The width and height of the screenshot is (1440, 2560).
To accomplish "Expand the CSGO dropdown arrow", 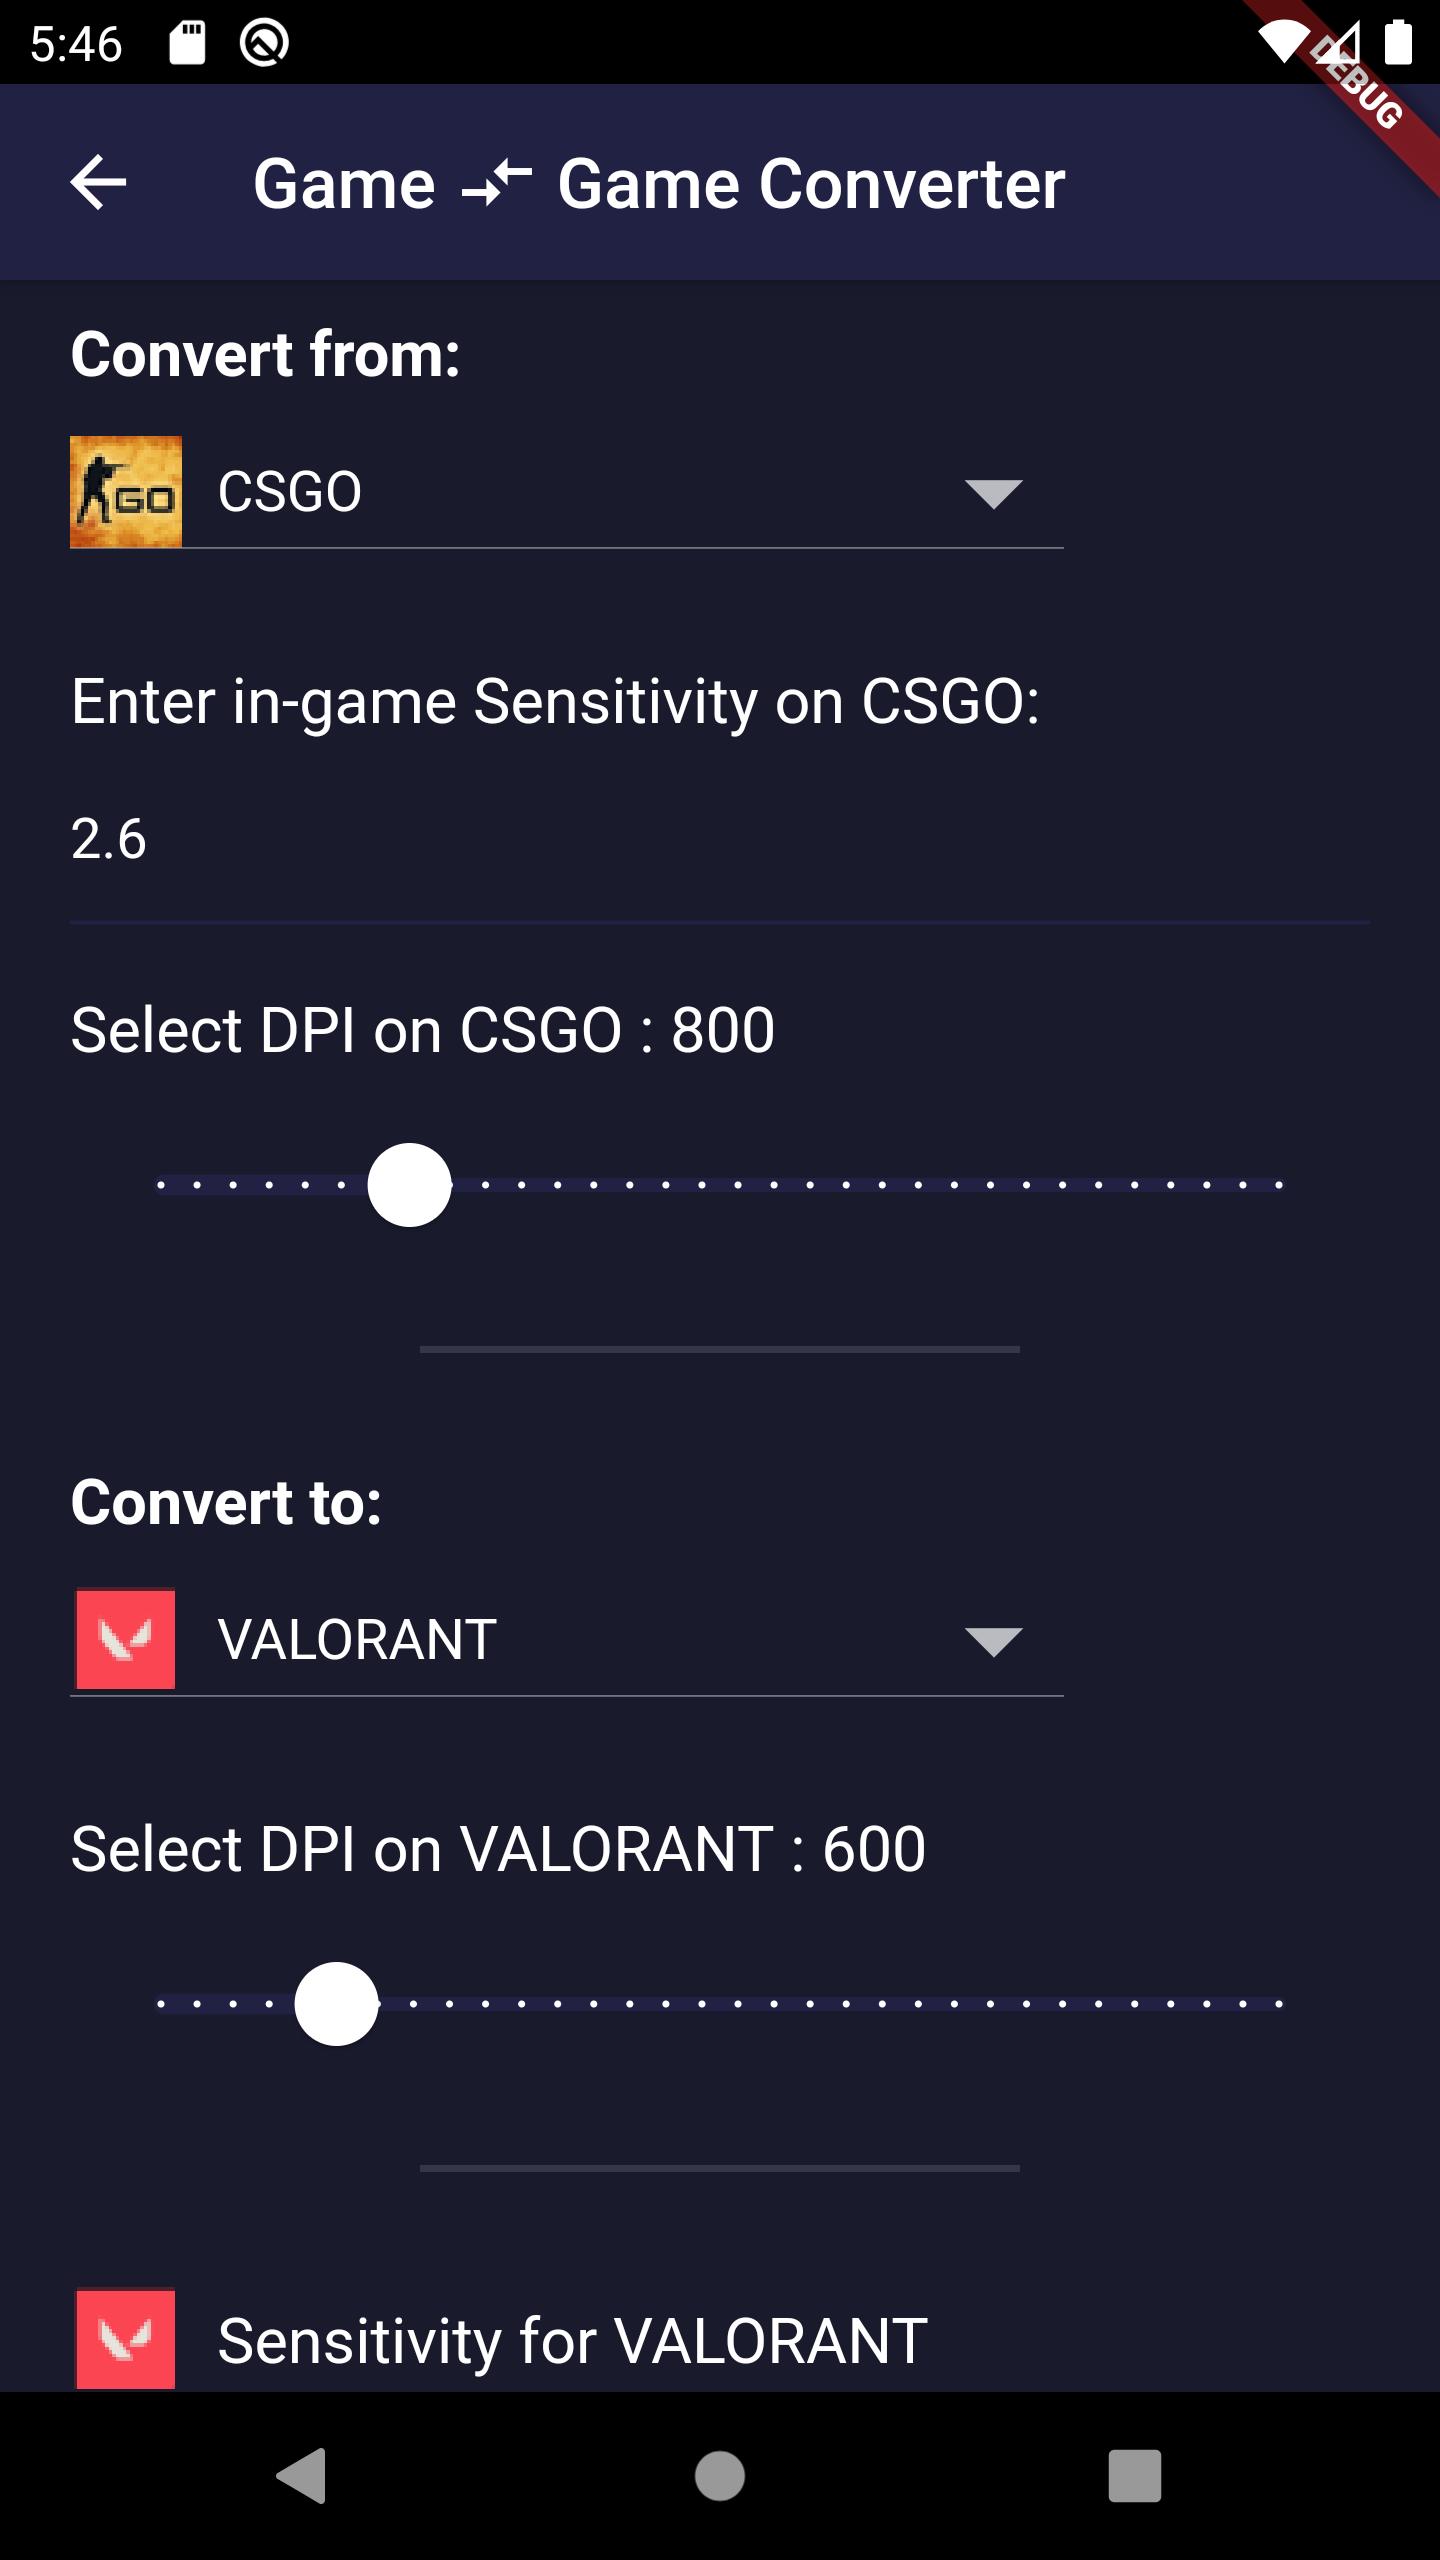I will (993, 494).
